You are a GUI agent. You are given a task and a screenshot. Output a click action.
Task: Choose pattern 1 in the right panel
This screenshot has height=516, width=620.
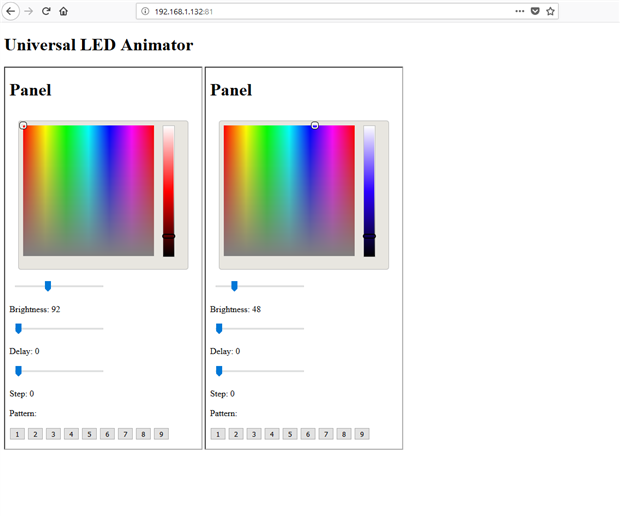[x=218, y=434]
